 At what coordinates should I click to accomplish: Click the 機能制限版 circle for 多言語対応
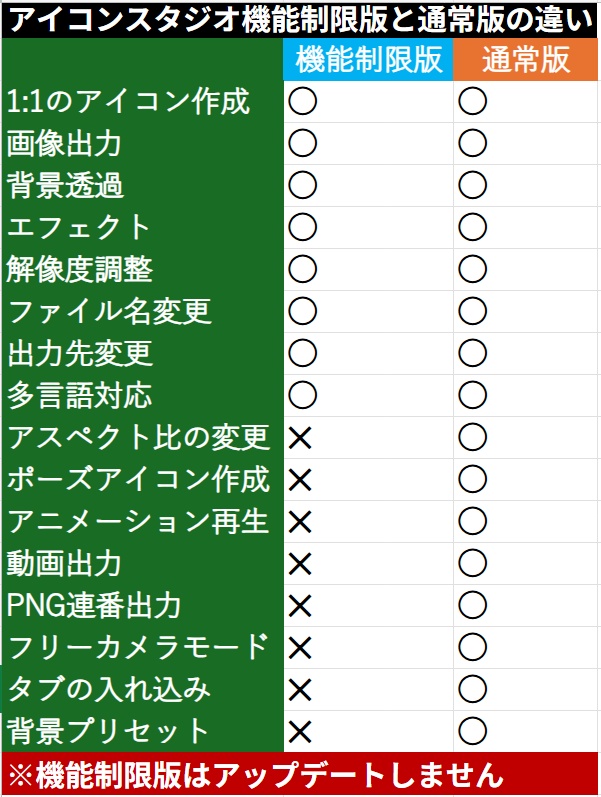pos(302,396)
